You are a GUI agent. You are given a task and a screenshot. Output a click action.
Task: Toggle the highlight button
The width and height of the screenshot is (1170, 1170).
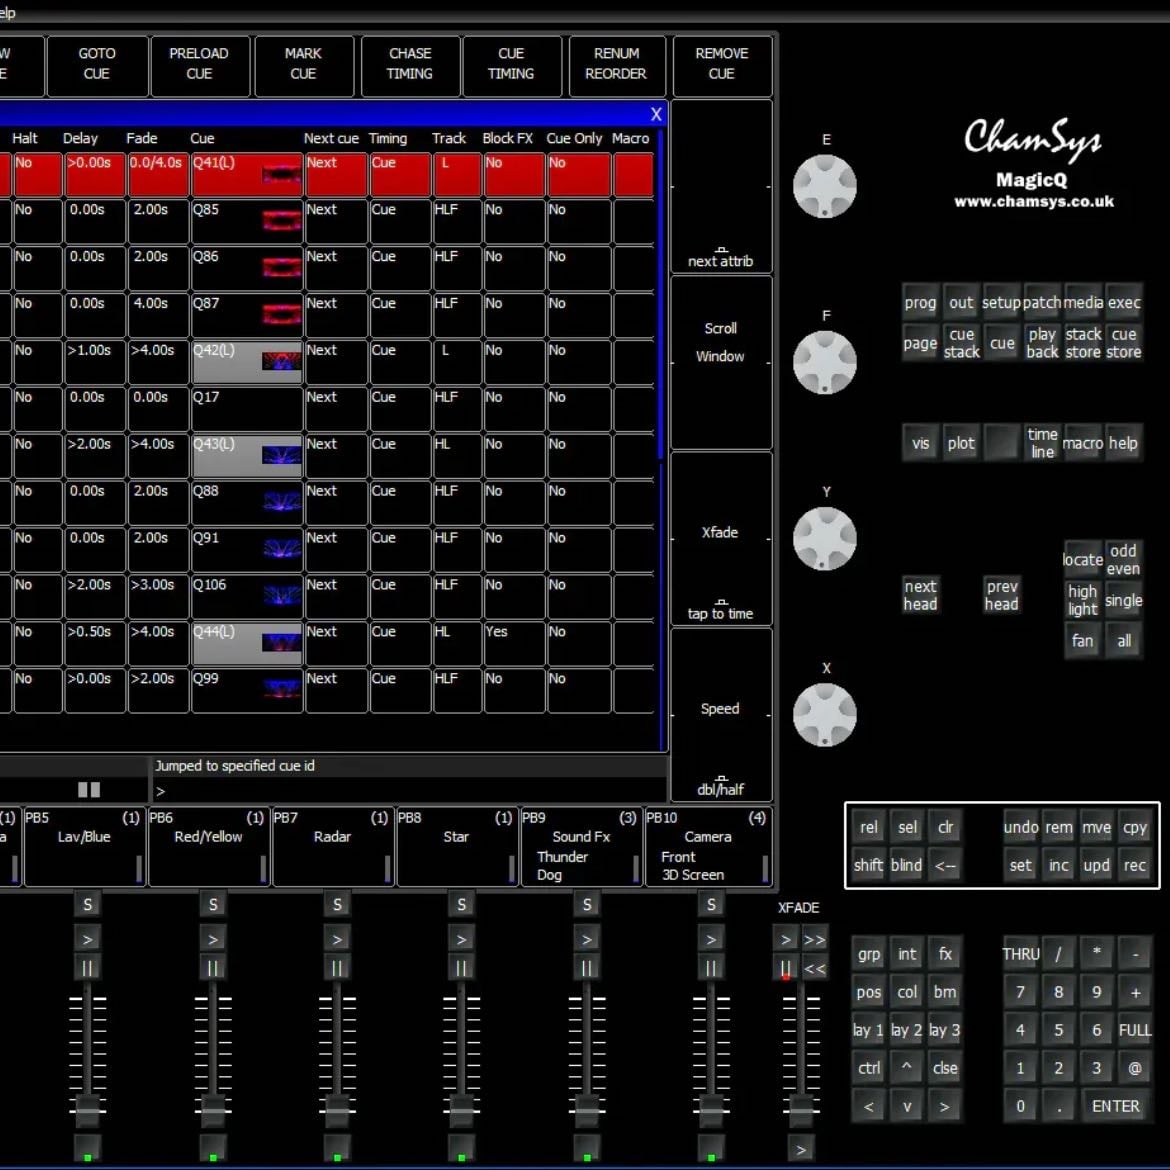(1082, 600)
